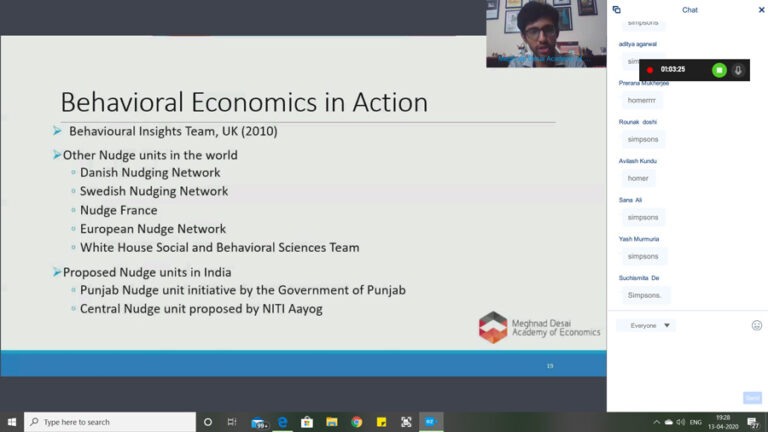Open the Windows Start menu

tap(12, 422)
